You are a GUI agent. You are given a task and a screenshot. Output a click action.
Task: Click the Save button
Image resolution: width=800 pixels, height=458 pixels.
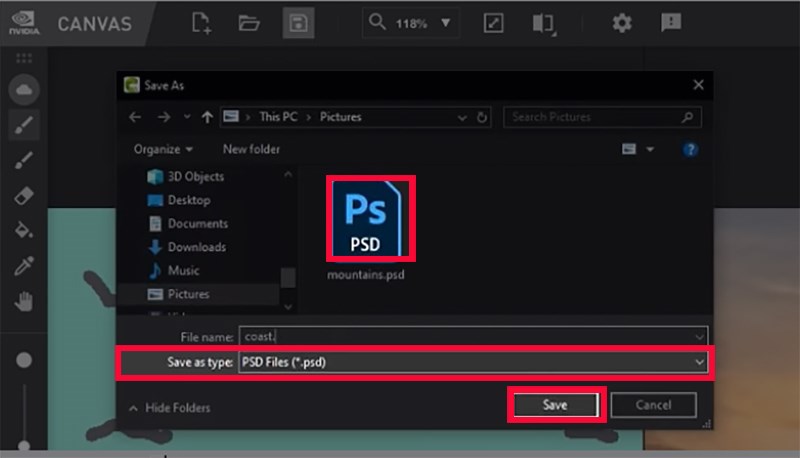tap(556, 405)
